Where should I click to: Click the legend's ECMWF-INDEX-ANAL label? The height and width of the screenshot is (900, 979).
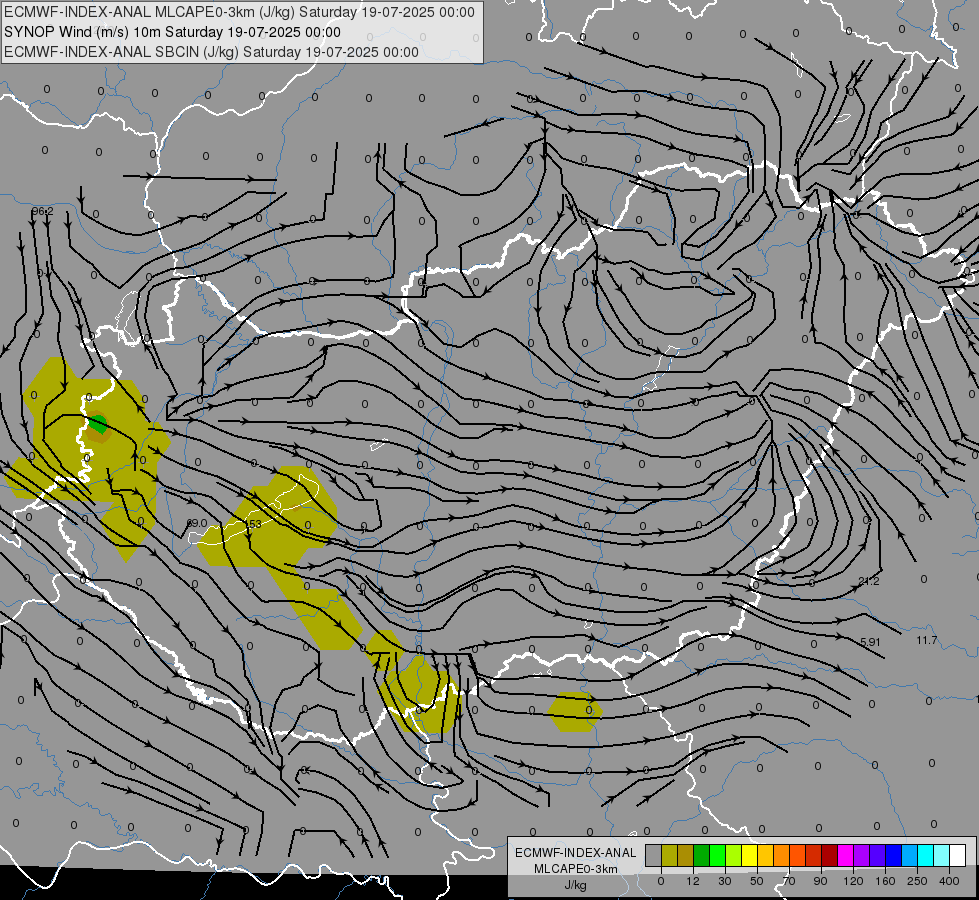point(576,853)
